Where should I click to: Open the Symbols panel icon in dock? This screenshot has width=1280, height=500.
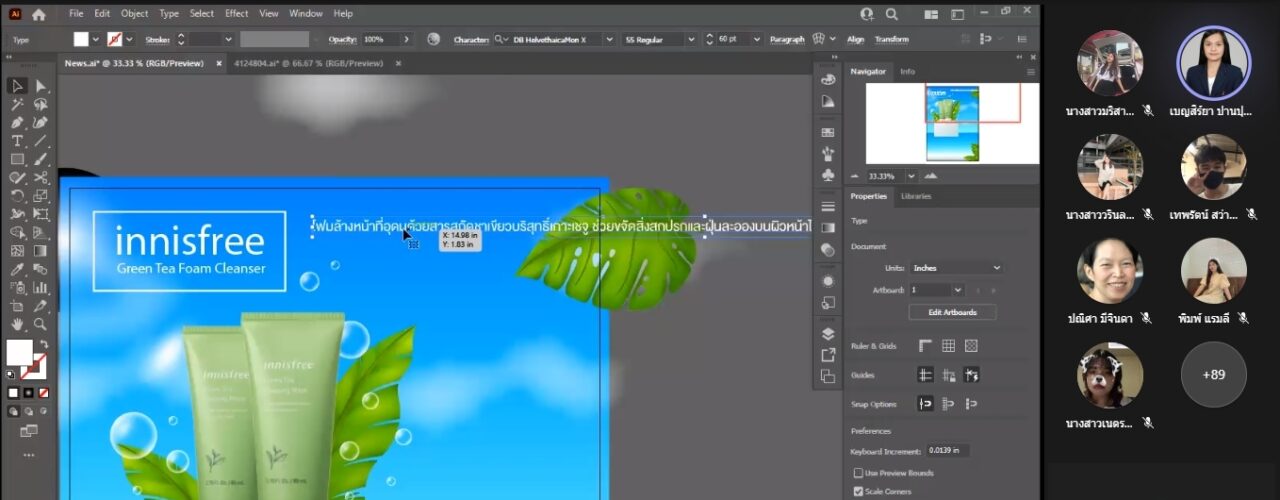[828, 175]
